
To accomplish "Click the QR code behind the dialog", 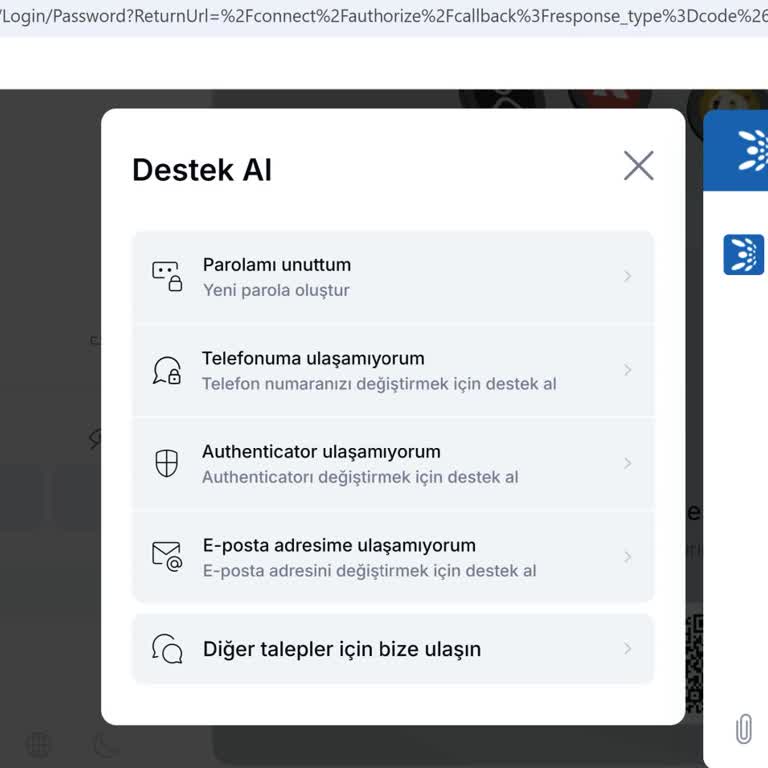I will pyautogui.click(x=695, y=663).
